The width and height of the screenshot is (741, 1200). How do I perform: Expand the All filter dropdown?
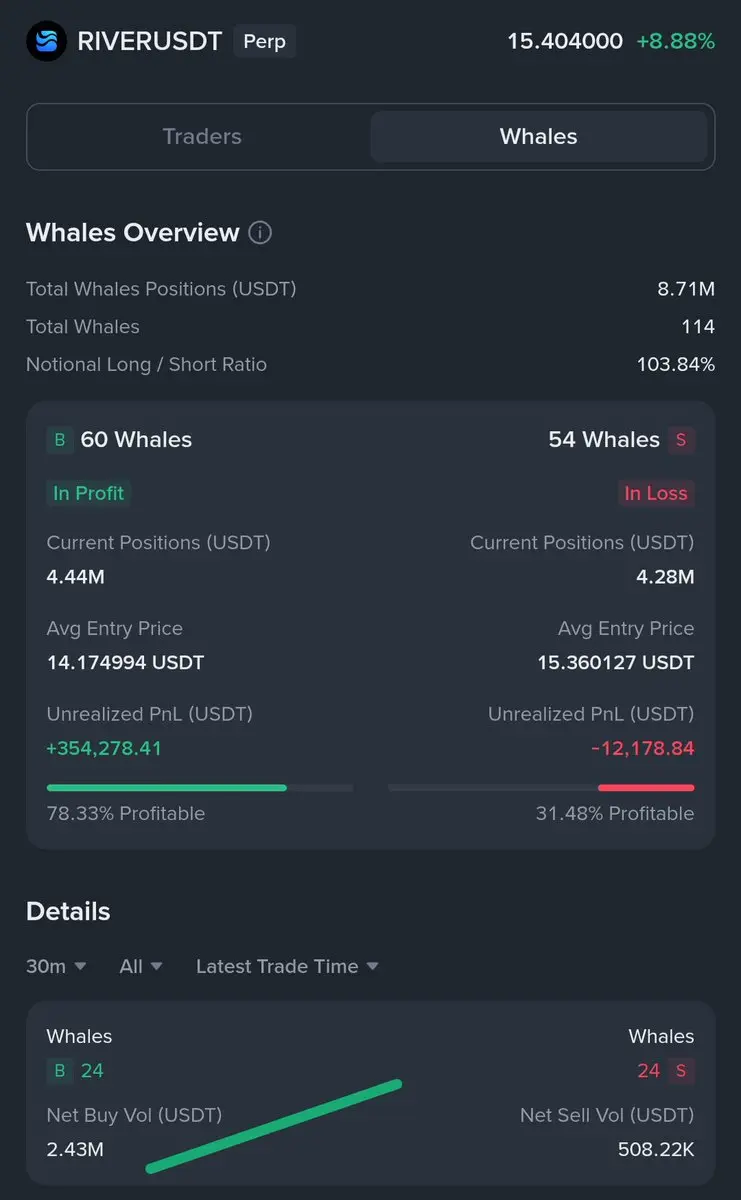[140, 966]
